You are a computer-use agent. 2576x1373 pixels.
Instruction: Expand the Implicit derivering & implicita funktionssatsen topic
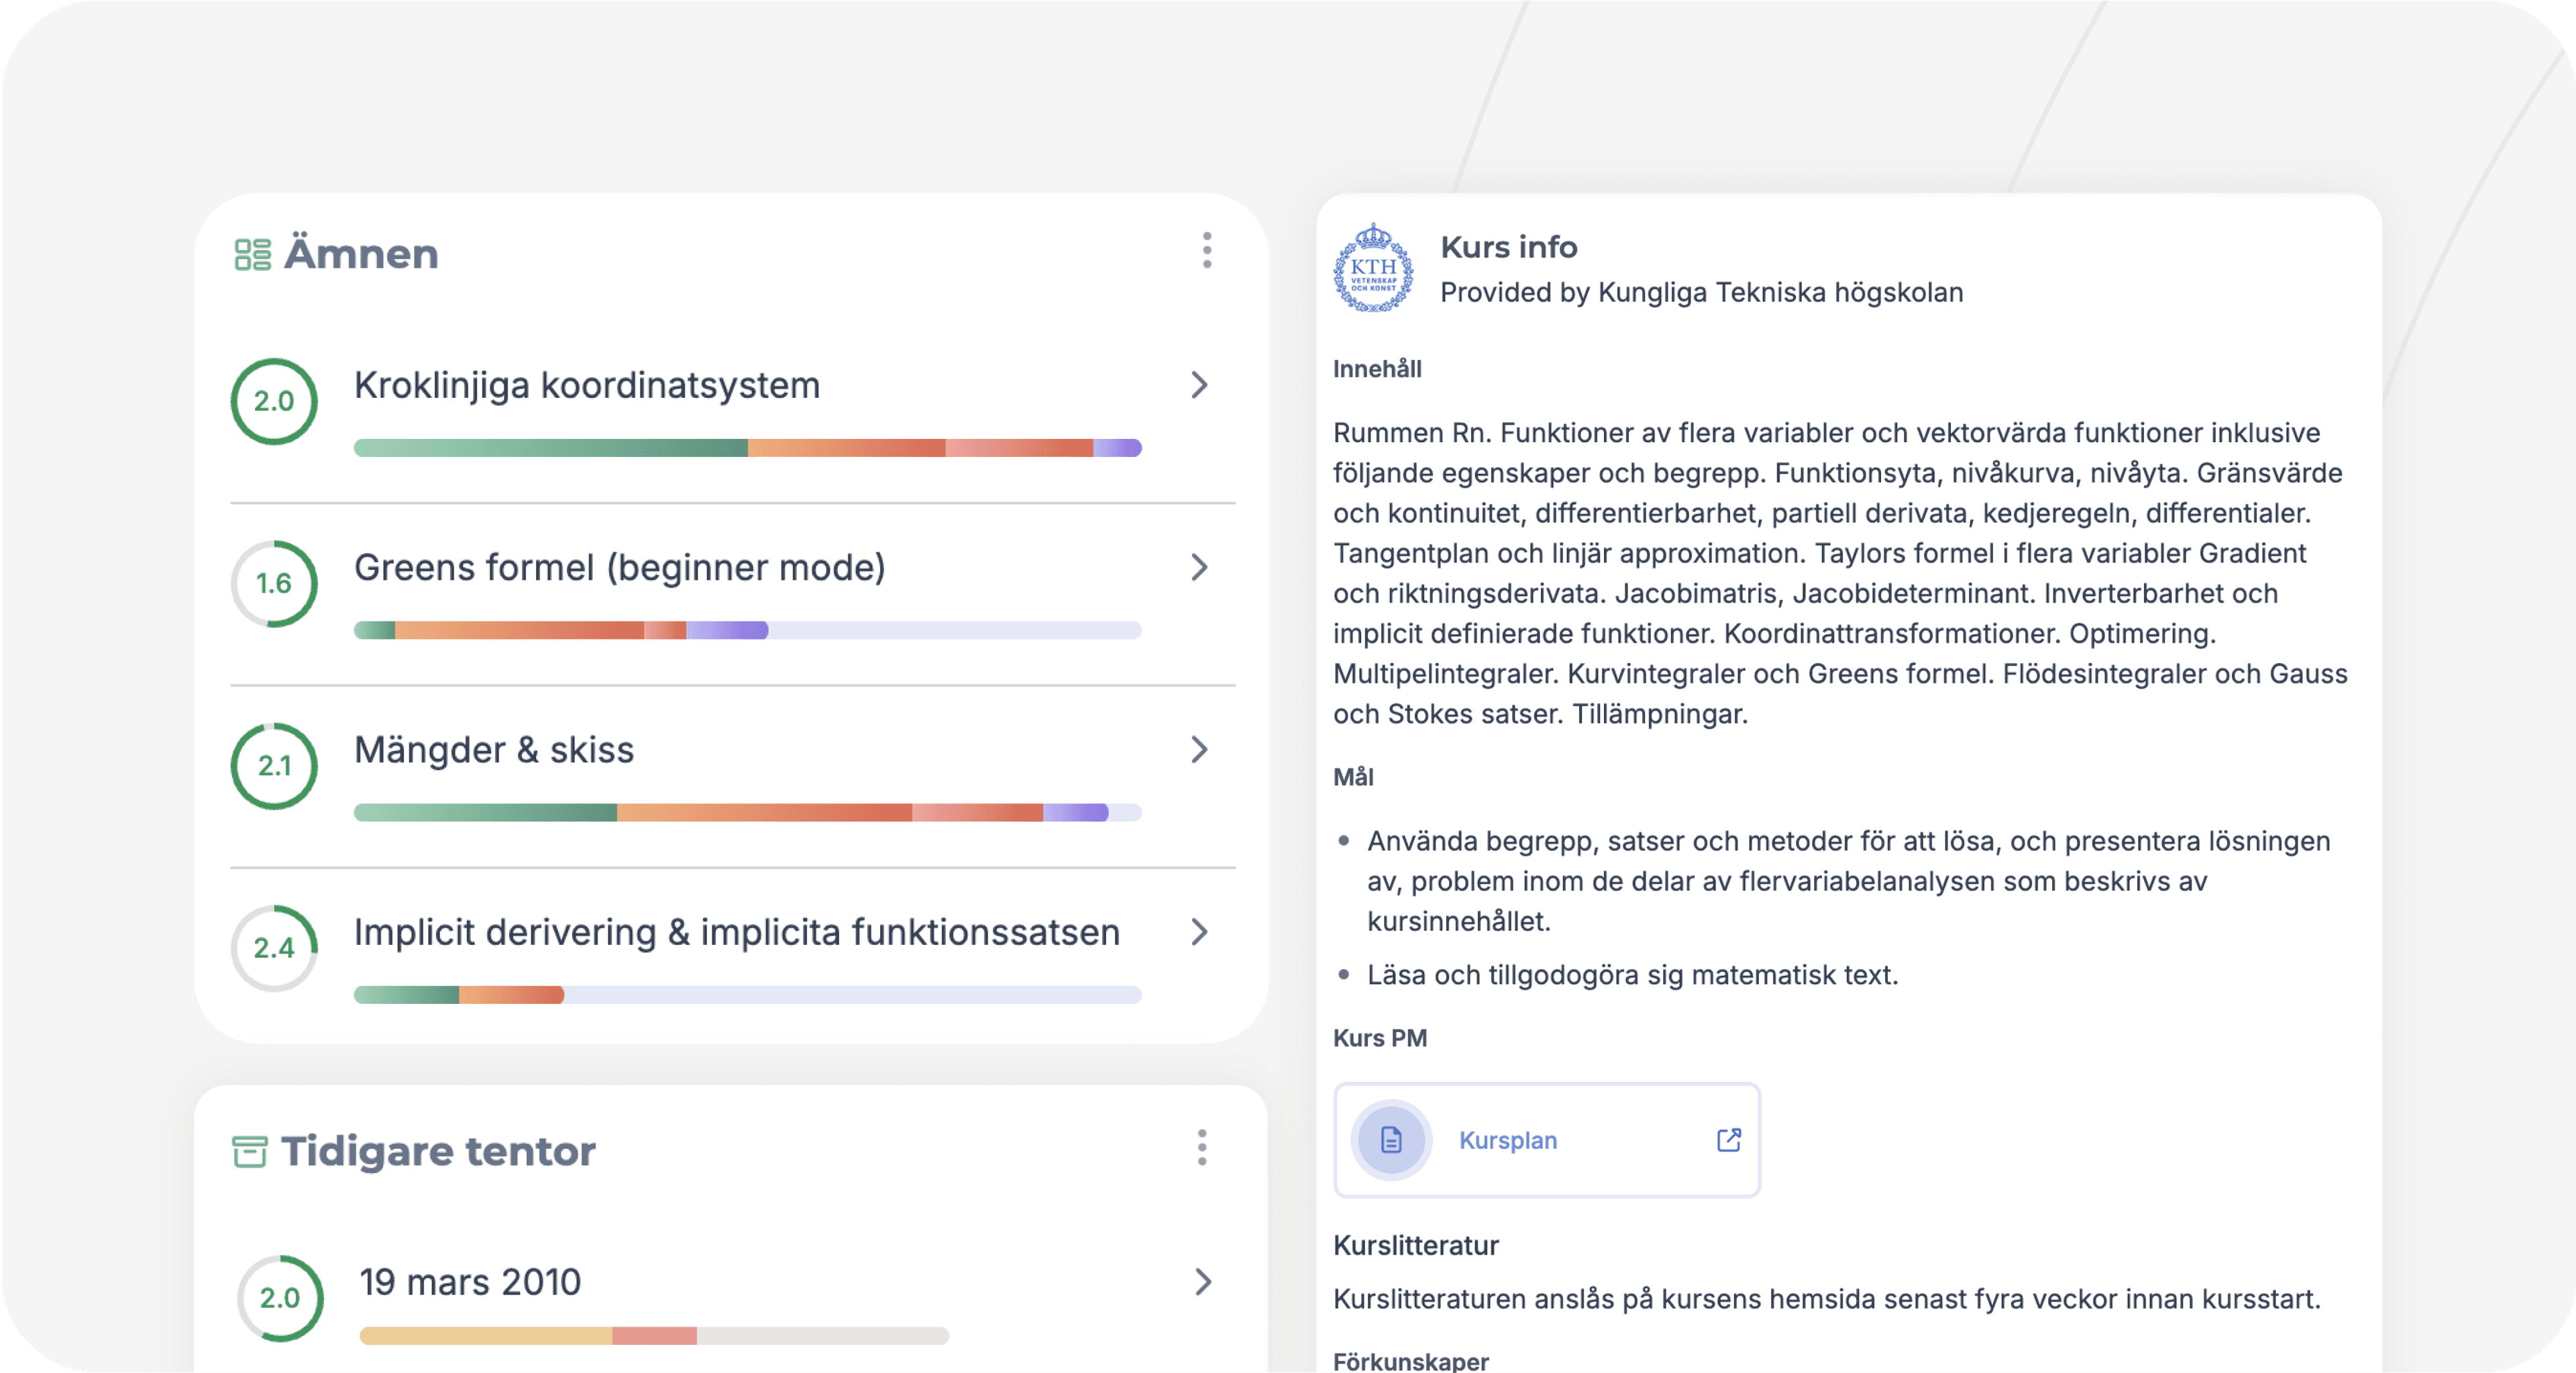(1199, 933)
